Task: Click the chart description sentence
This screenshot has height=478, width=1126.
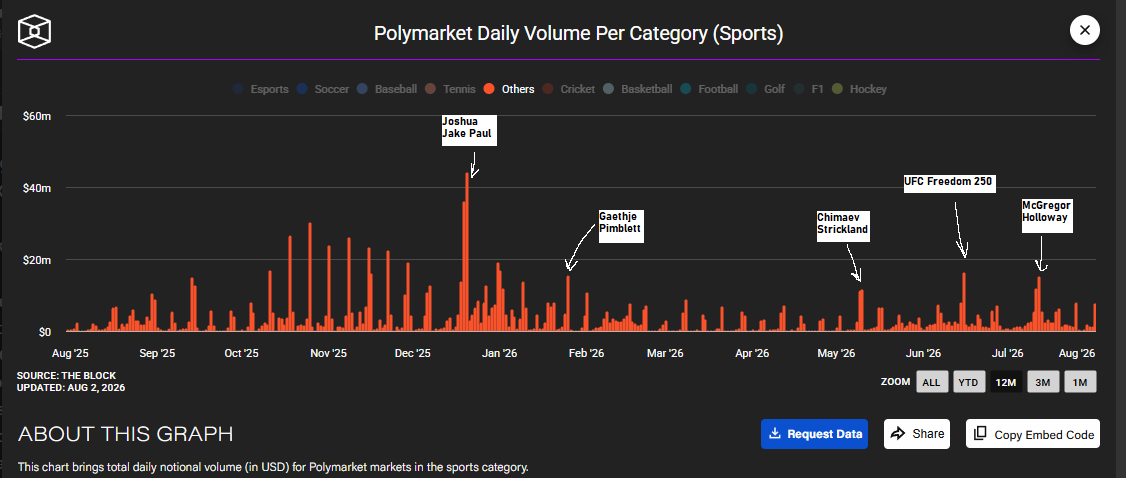Action: 273,467
